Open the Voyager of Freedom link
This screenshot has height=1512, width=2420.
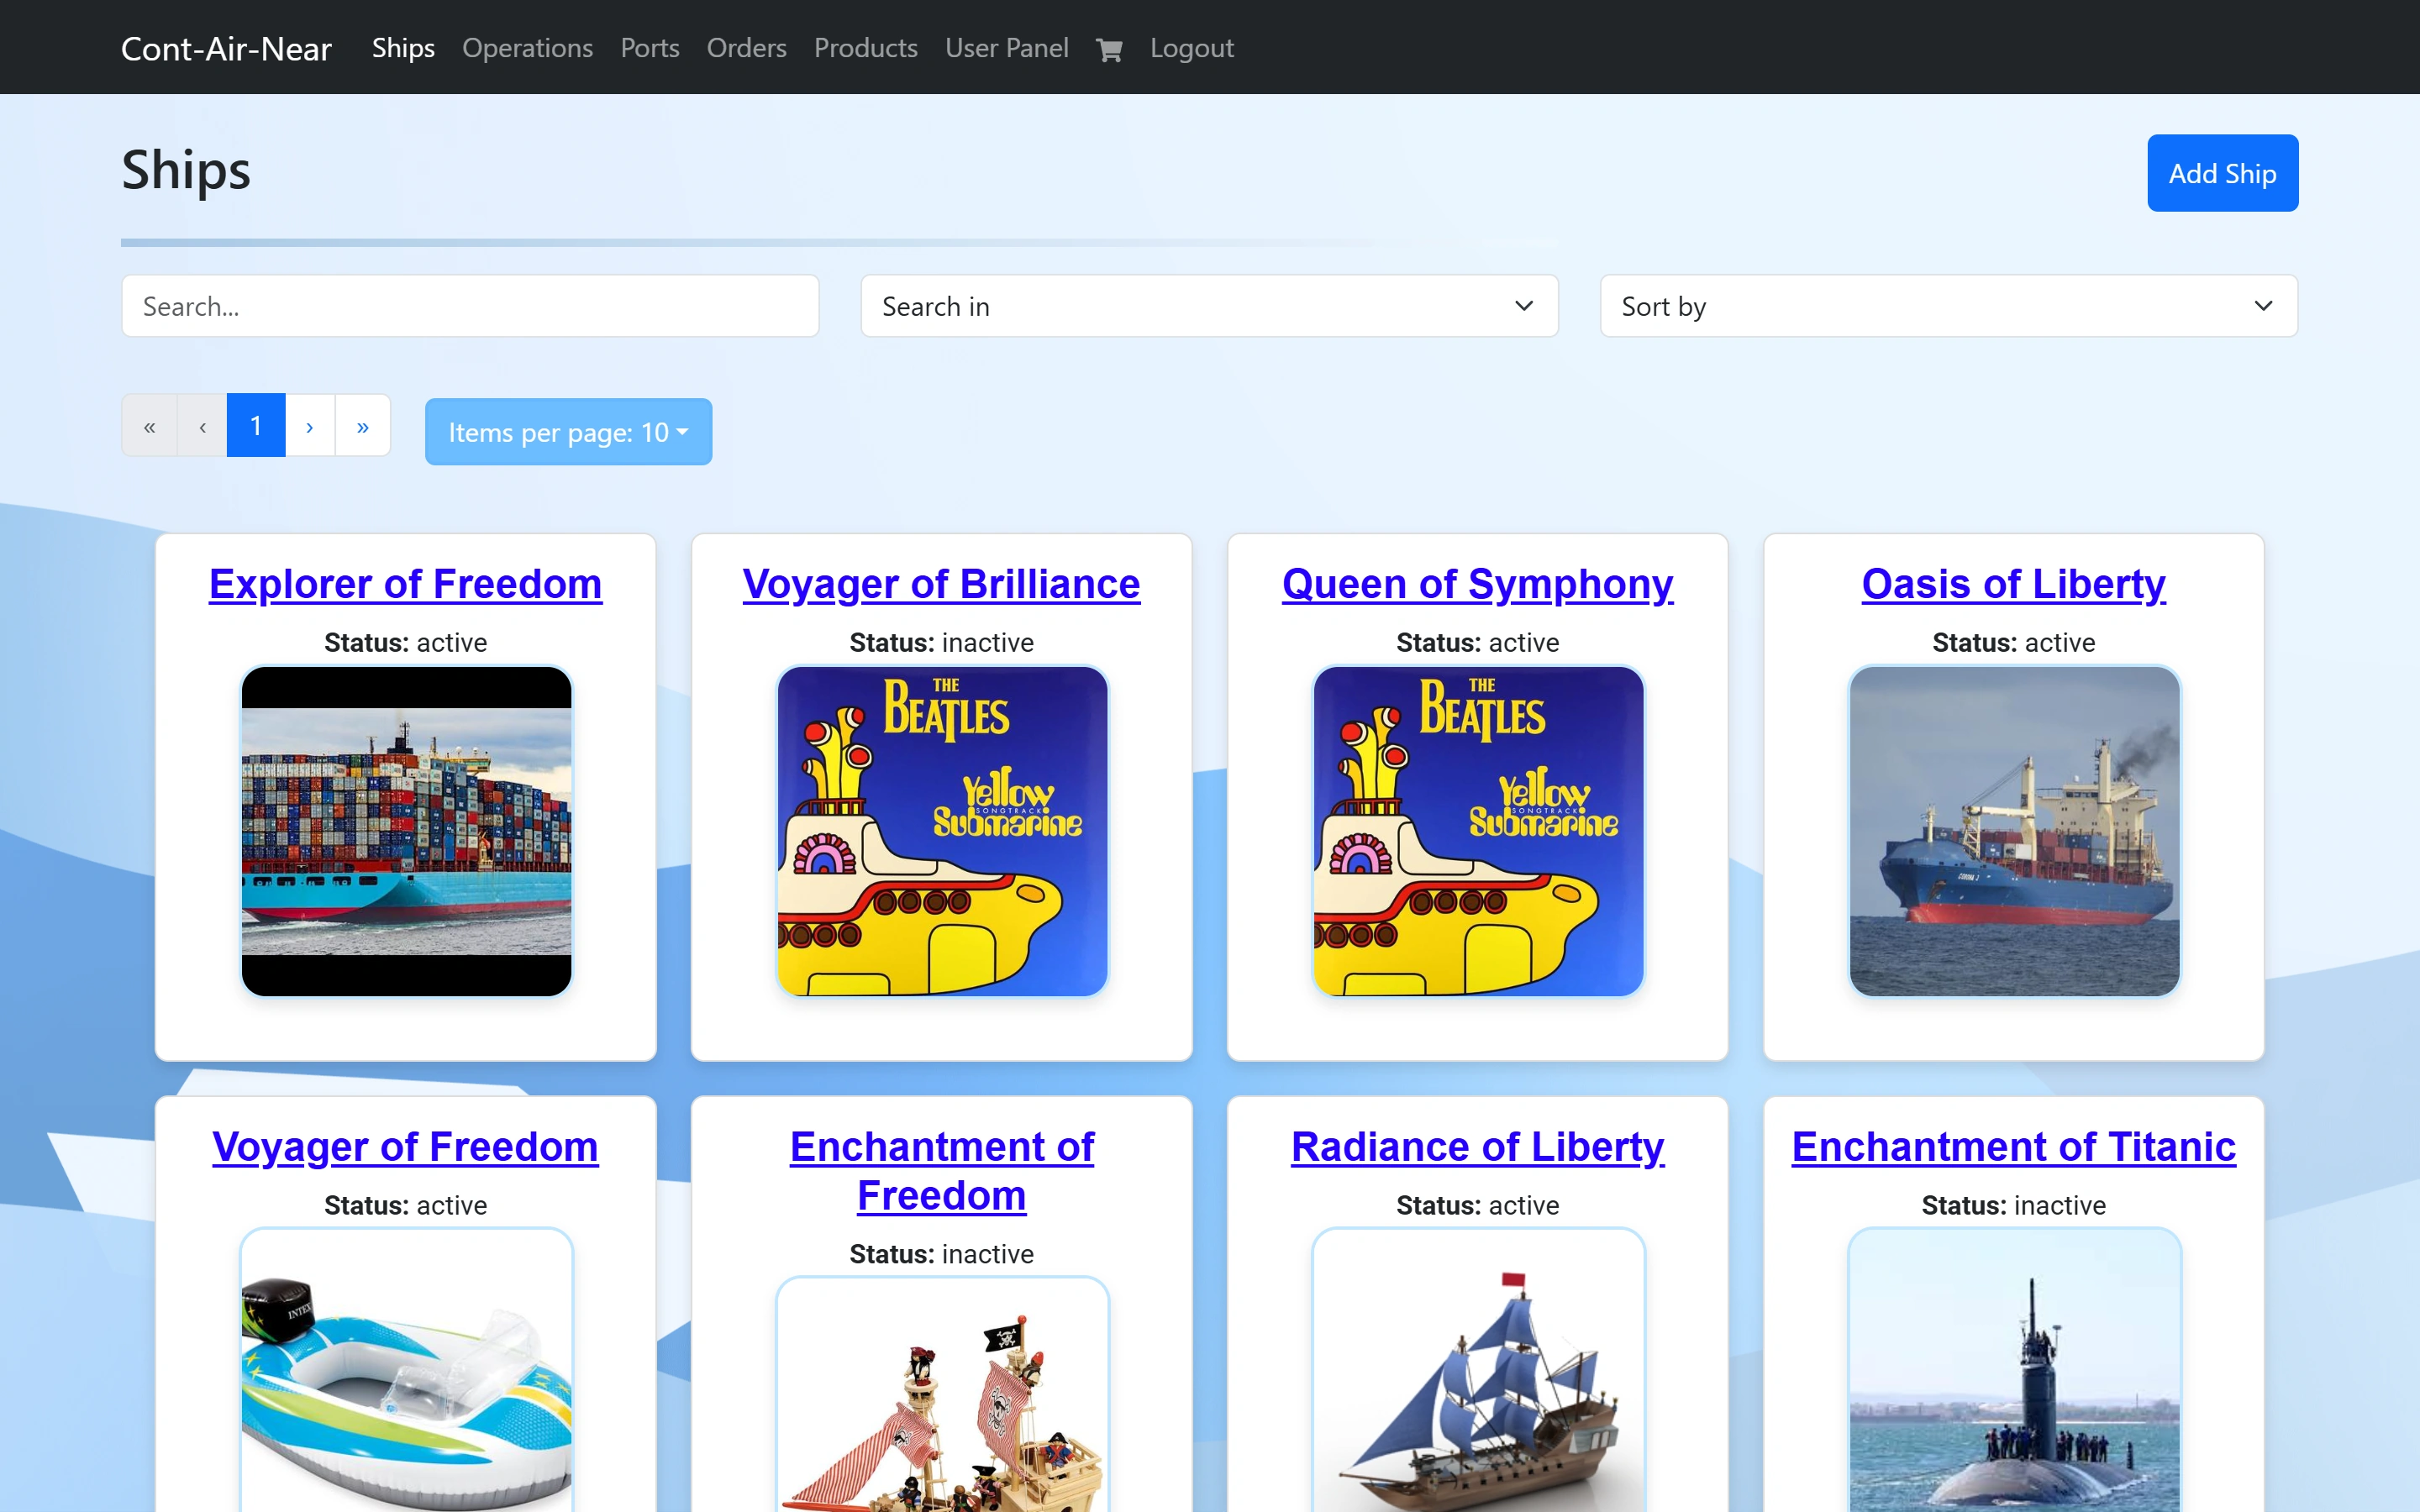(x=405, y=1147)
